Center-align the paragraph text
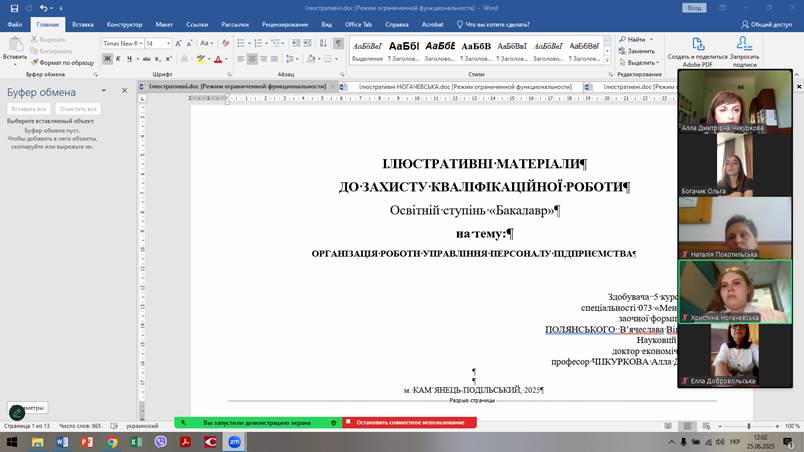The height and width of the screenshot is (452, 804). pyautogui.click(x=253, y=59)
